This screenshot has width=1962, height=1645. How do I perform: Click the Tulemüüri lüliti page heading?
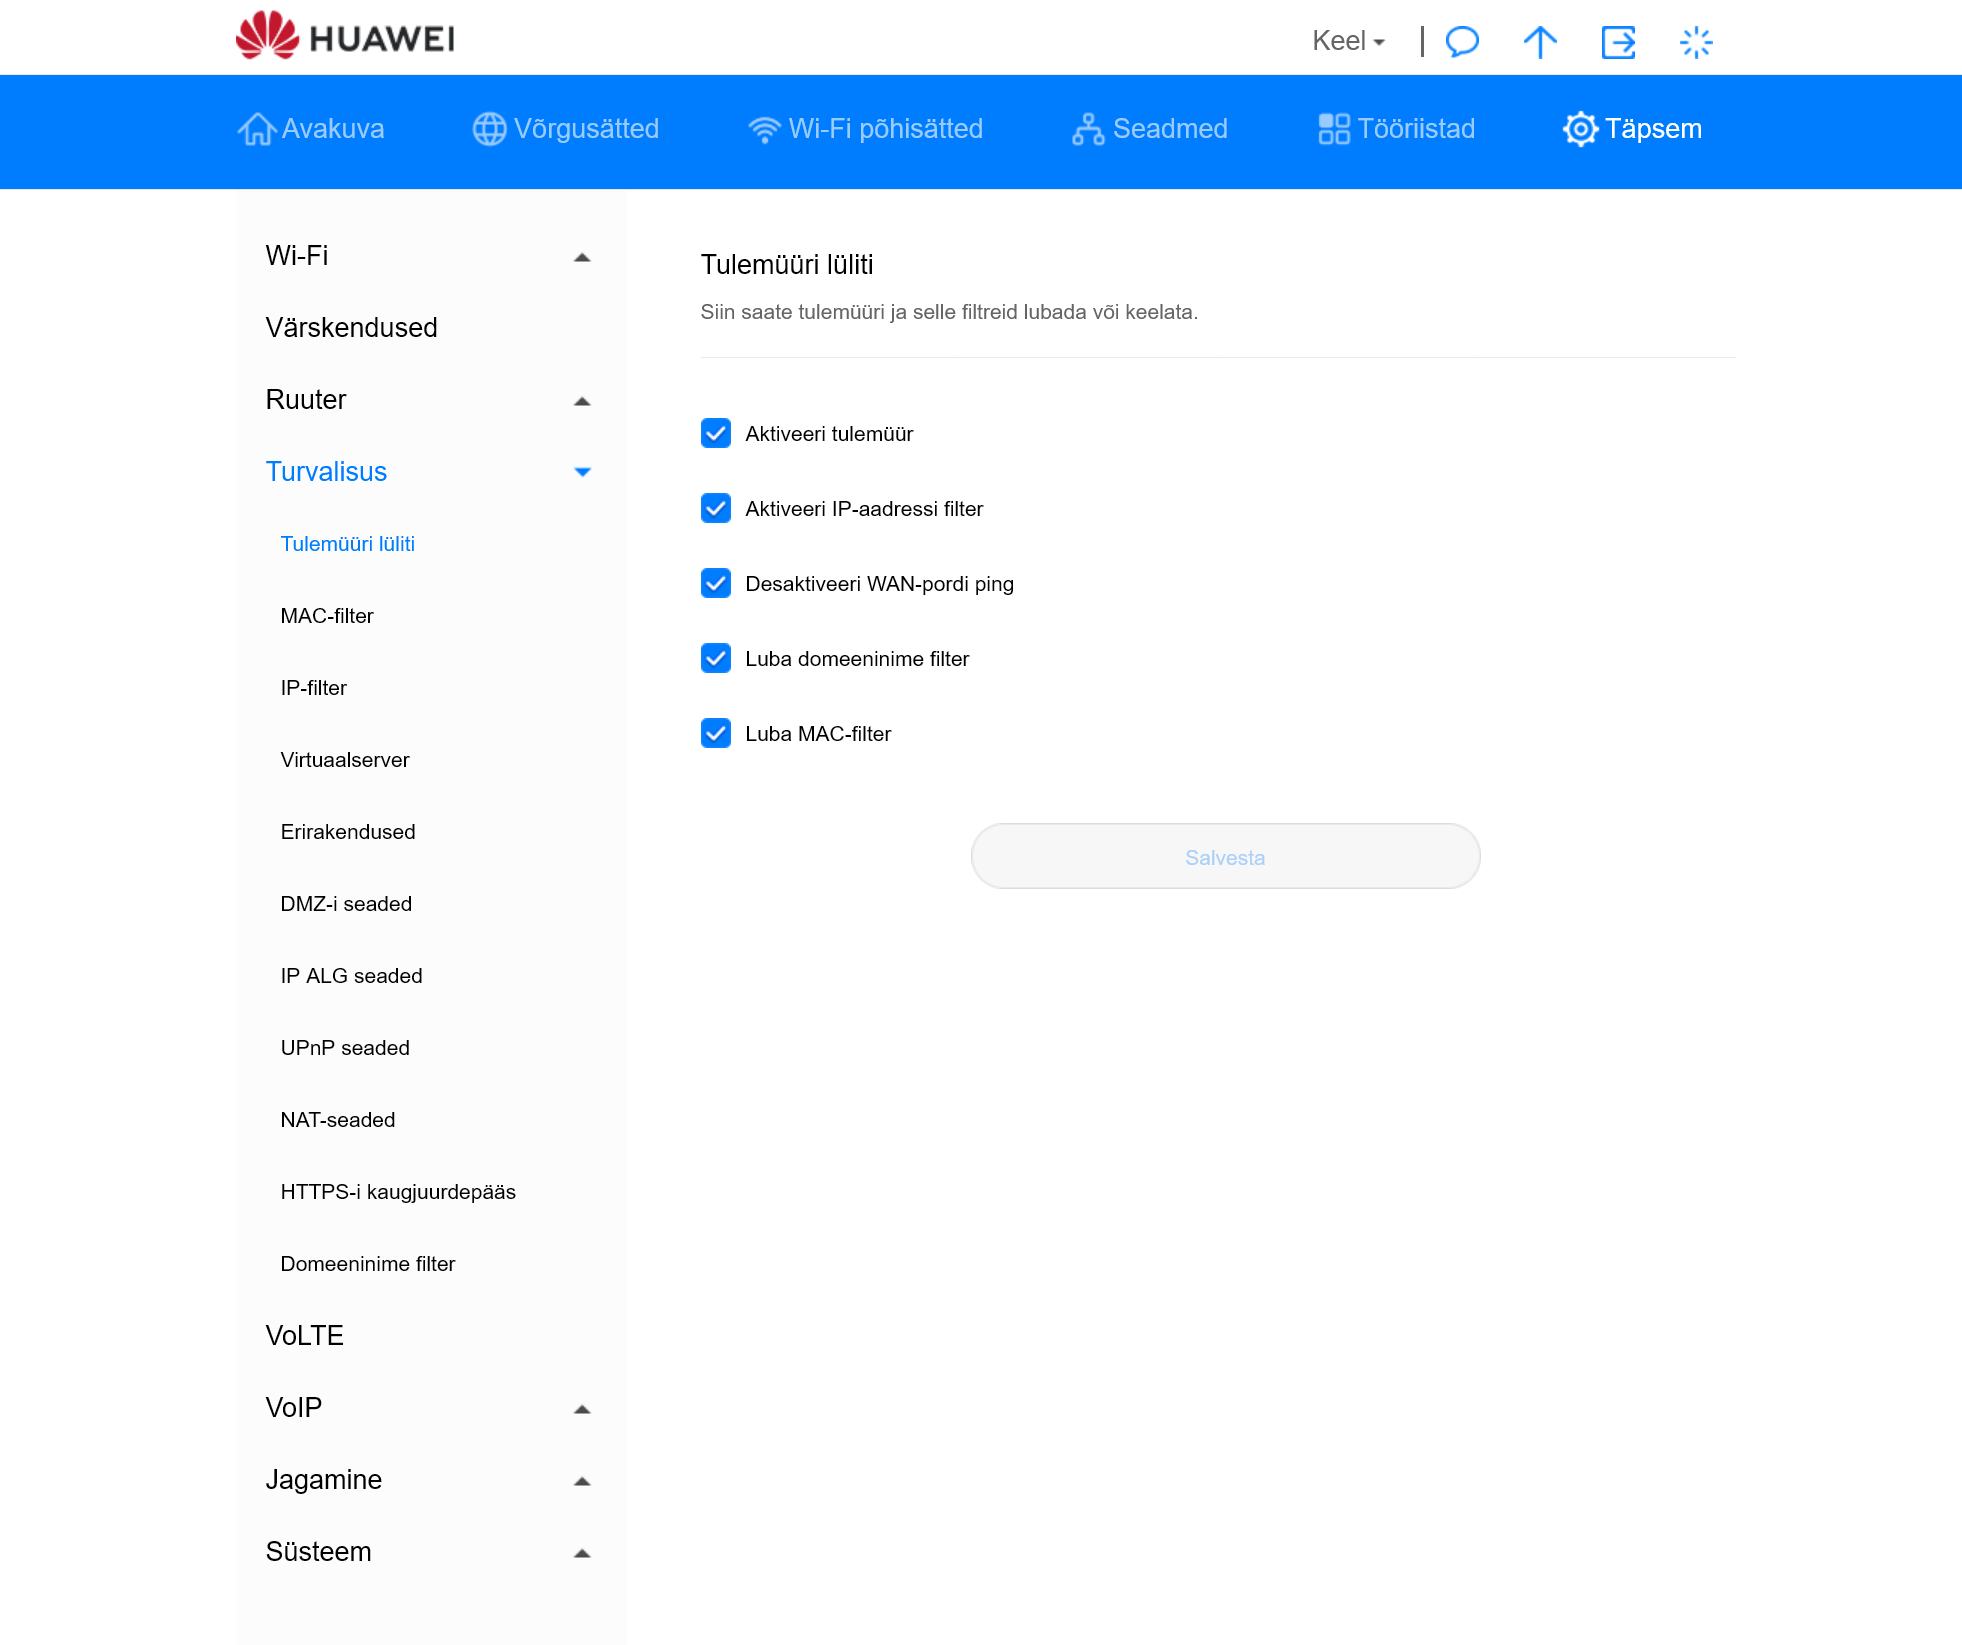coord(787,265)
